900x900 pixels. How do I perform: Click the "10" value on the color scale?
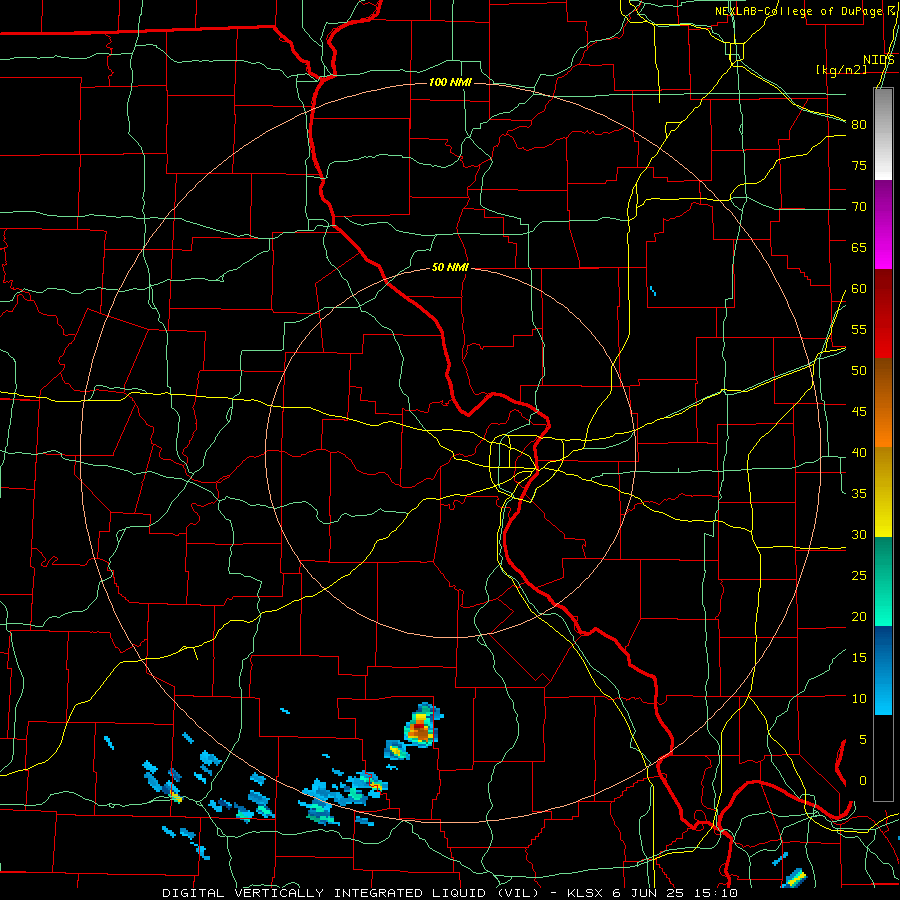[x=859, y=699]
